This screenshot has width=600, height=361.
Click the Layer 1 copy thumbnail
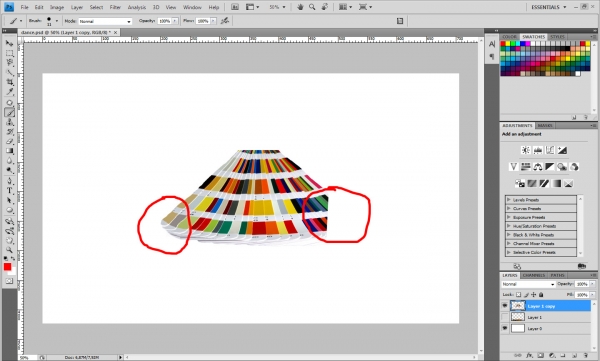[x=518, y=305]
